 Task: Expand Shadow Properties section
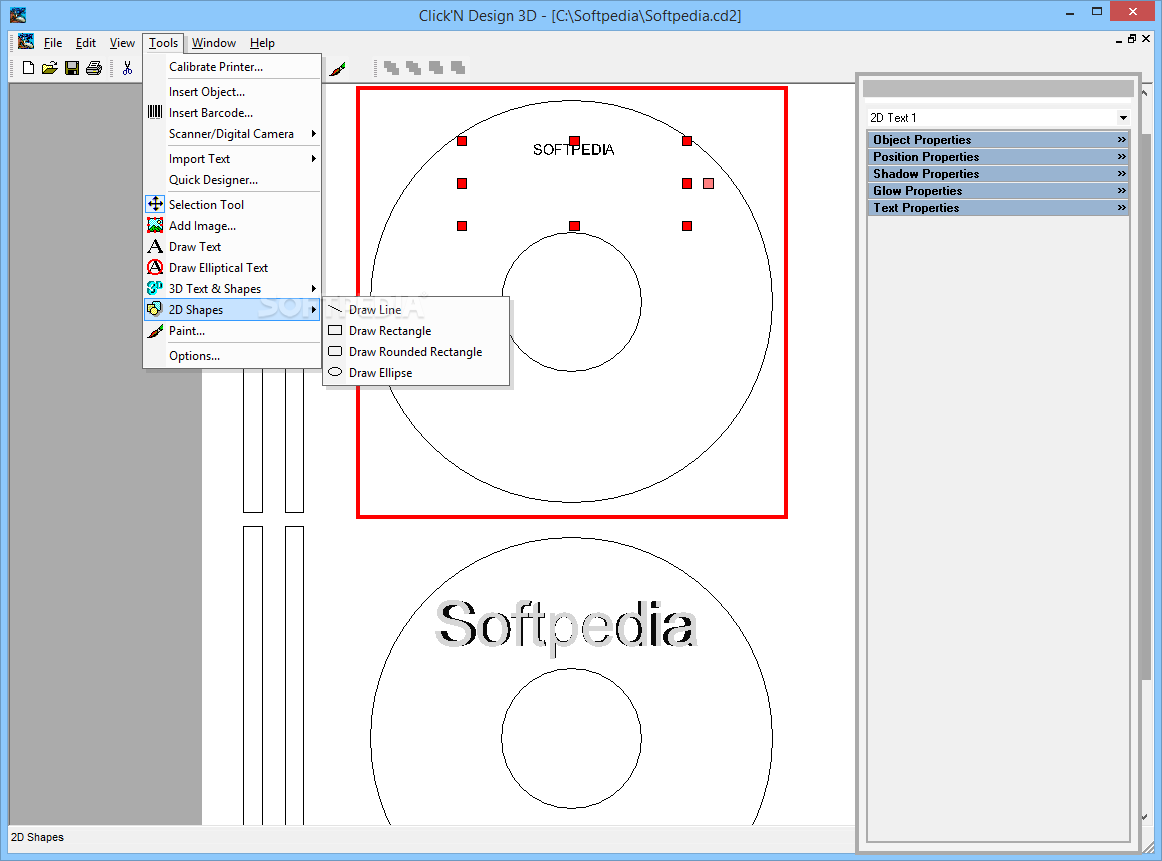point(998,173)
